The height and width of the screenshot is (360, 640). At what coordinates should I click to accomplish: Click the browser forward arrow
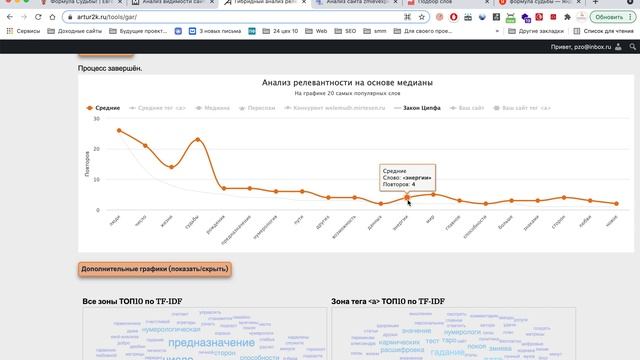coord(24,17)
